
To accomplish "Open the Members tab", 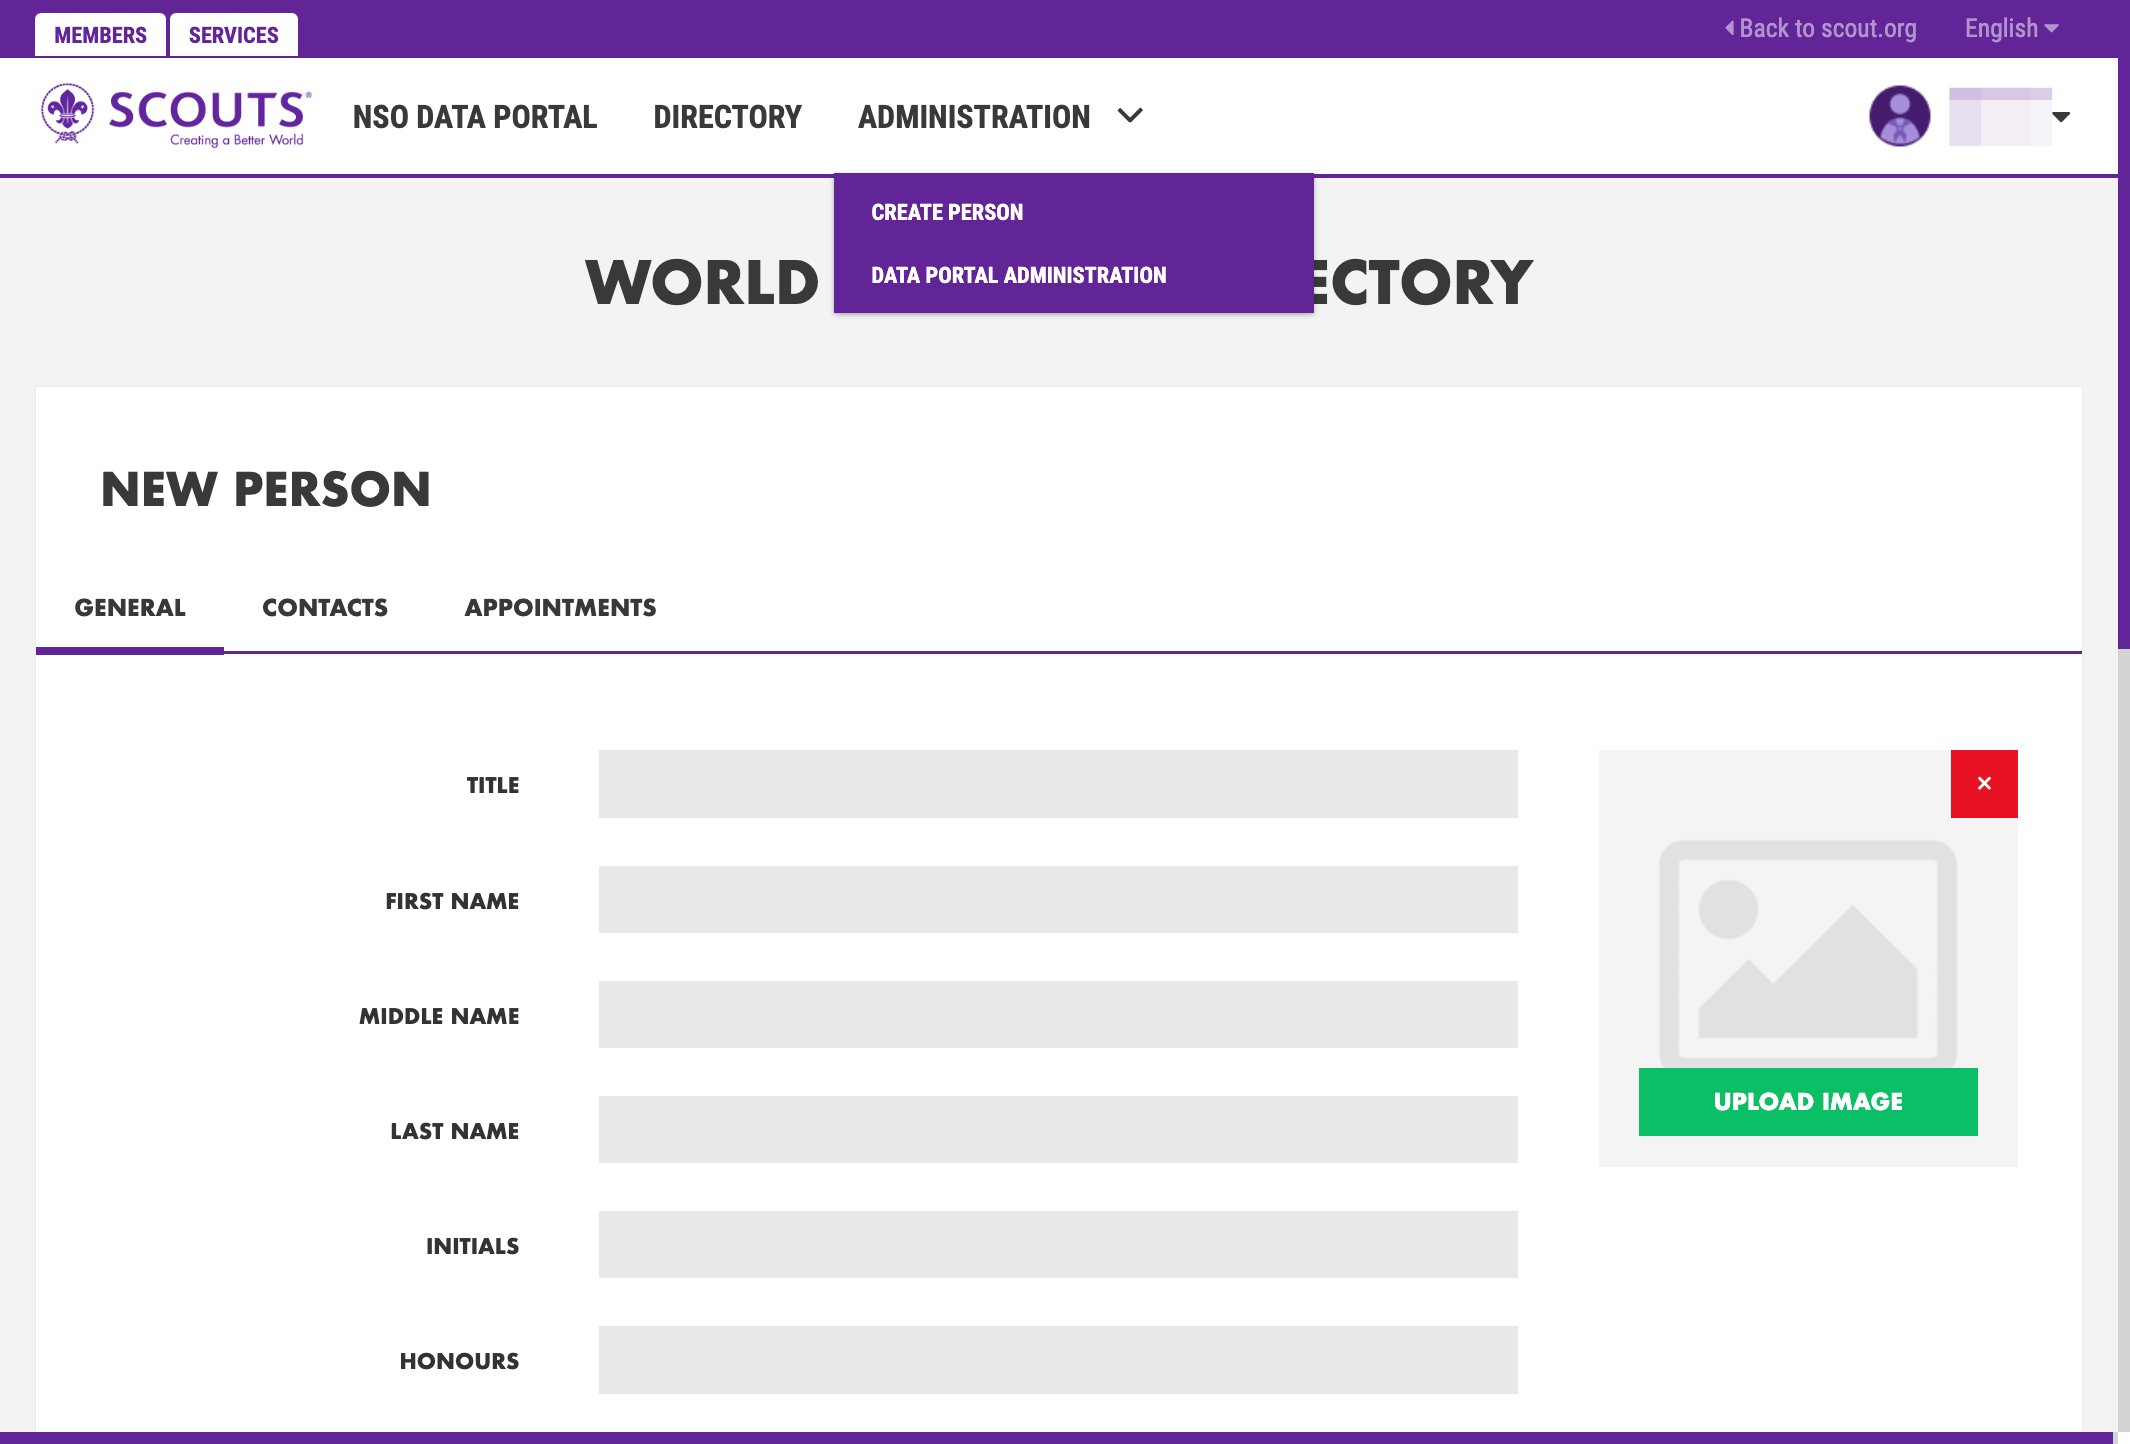I will pos(100,35).
